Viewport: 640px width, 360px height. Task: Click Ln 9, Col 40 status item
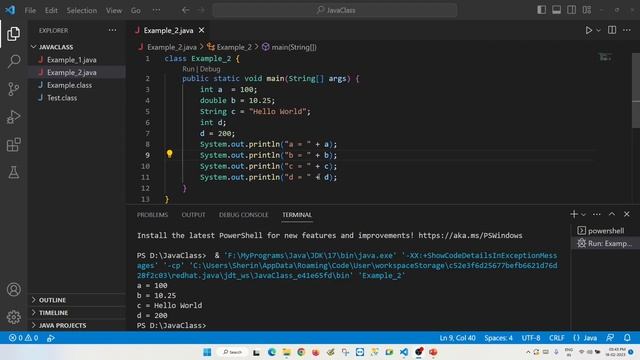click(457, 338)
